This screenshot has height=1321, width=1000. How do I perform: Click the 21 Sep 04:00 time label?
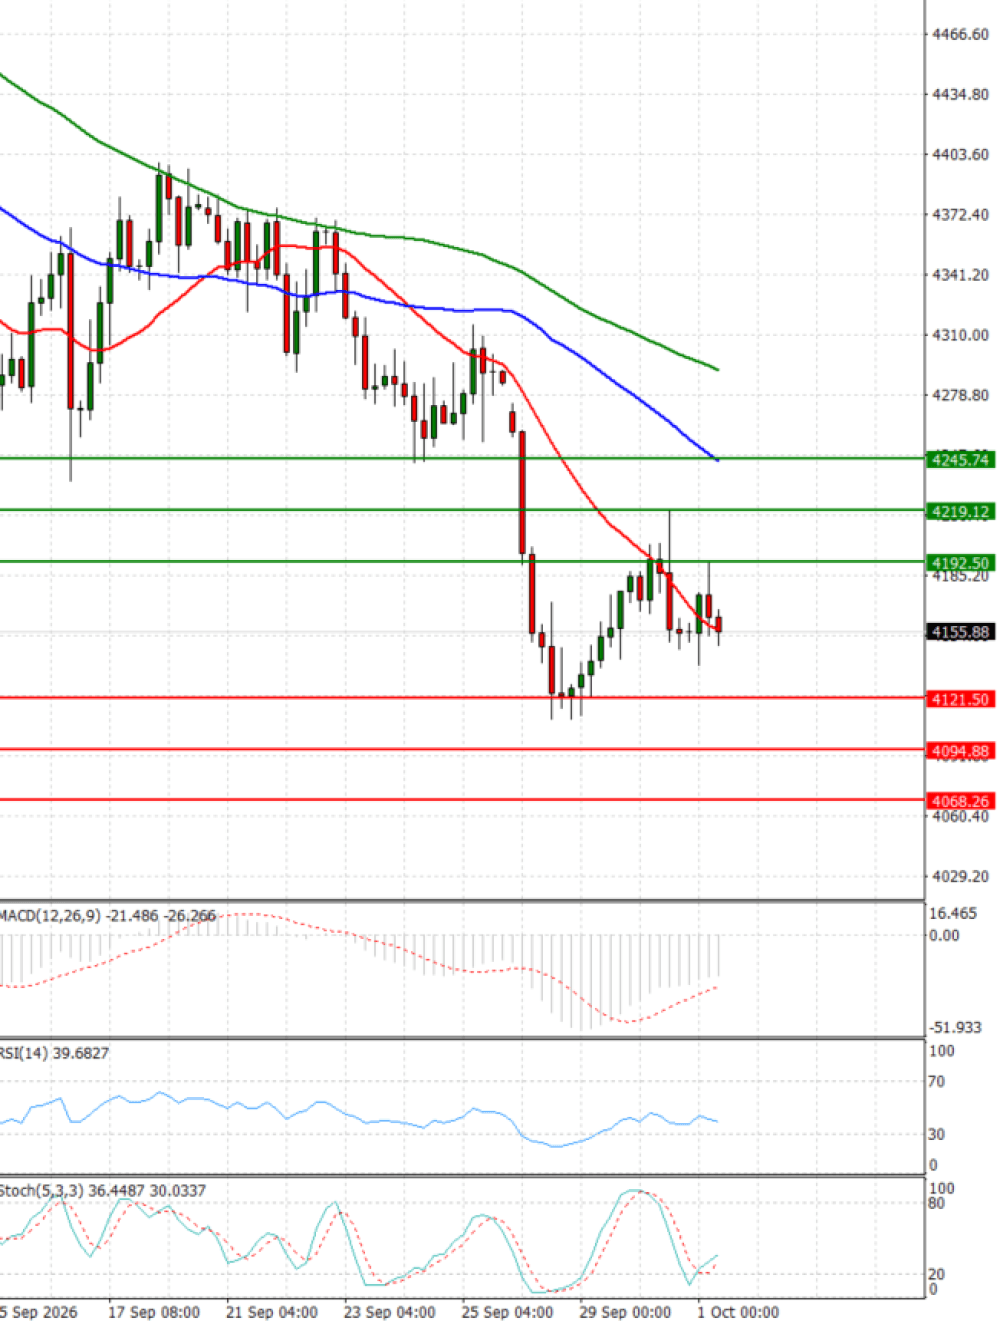click(272, 1312)
